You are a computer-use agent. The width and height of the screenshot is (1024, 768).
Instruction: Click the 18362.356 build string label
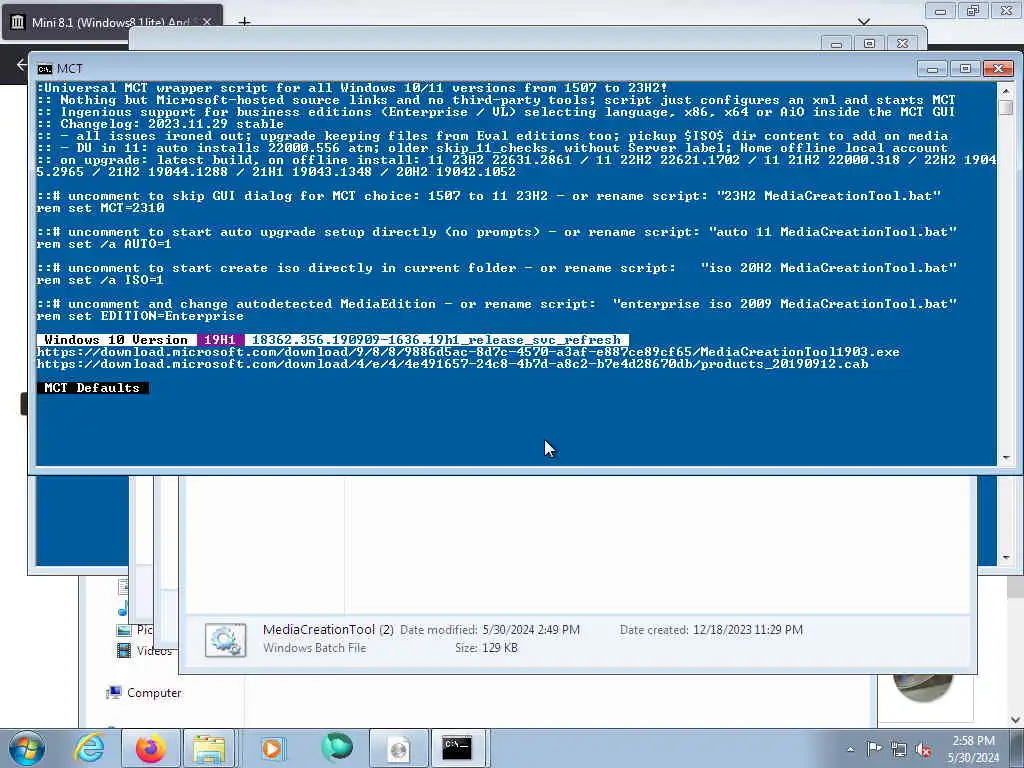(436, 340)
